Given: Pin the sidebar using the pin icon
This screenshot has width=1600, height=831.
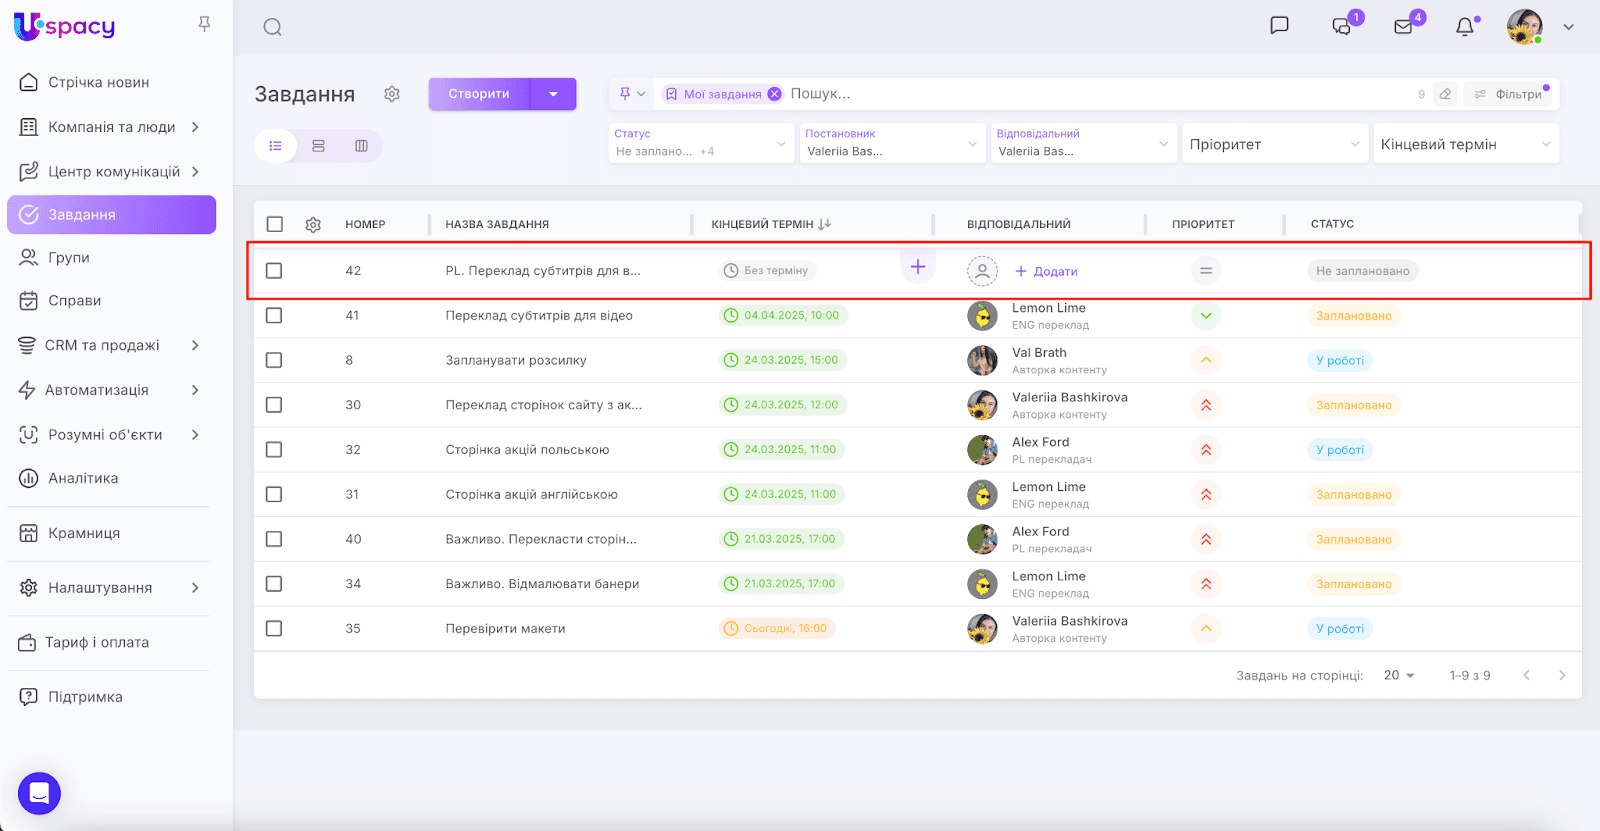Looking at the screenshot, I should click(204, 24).
